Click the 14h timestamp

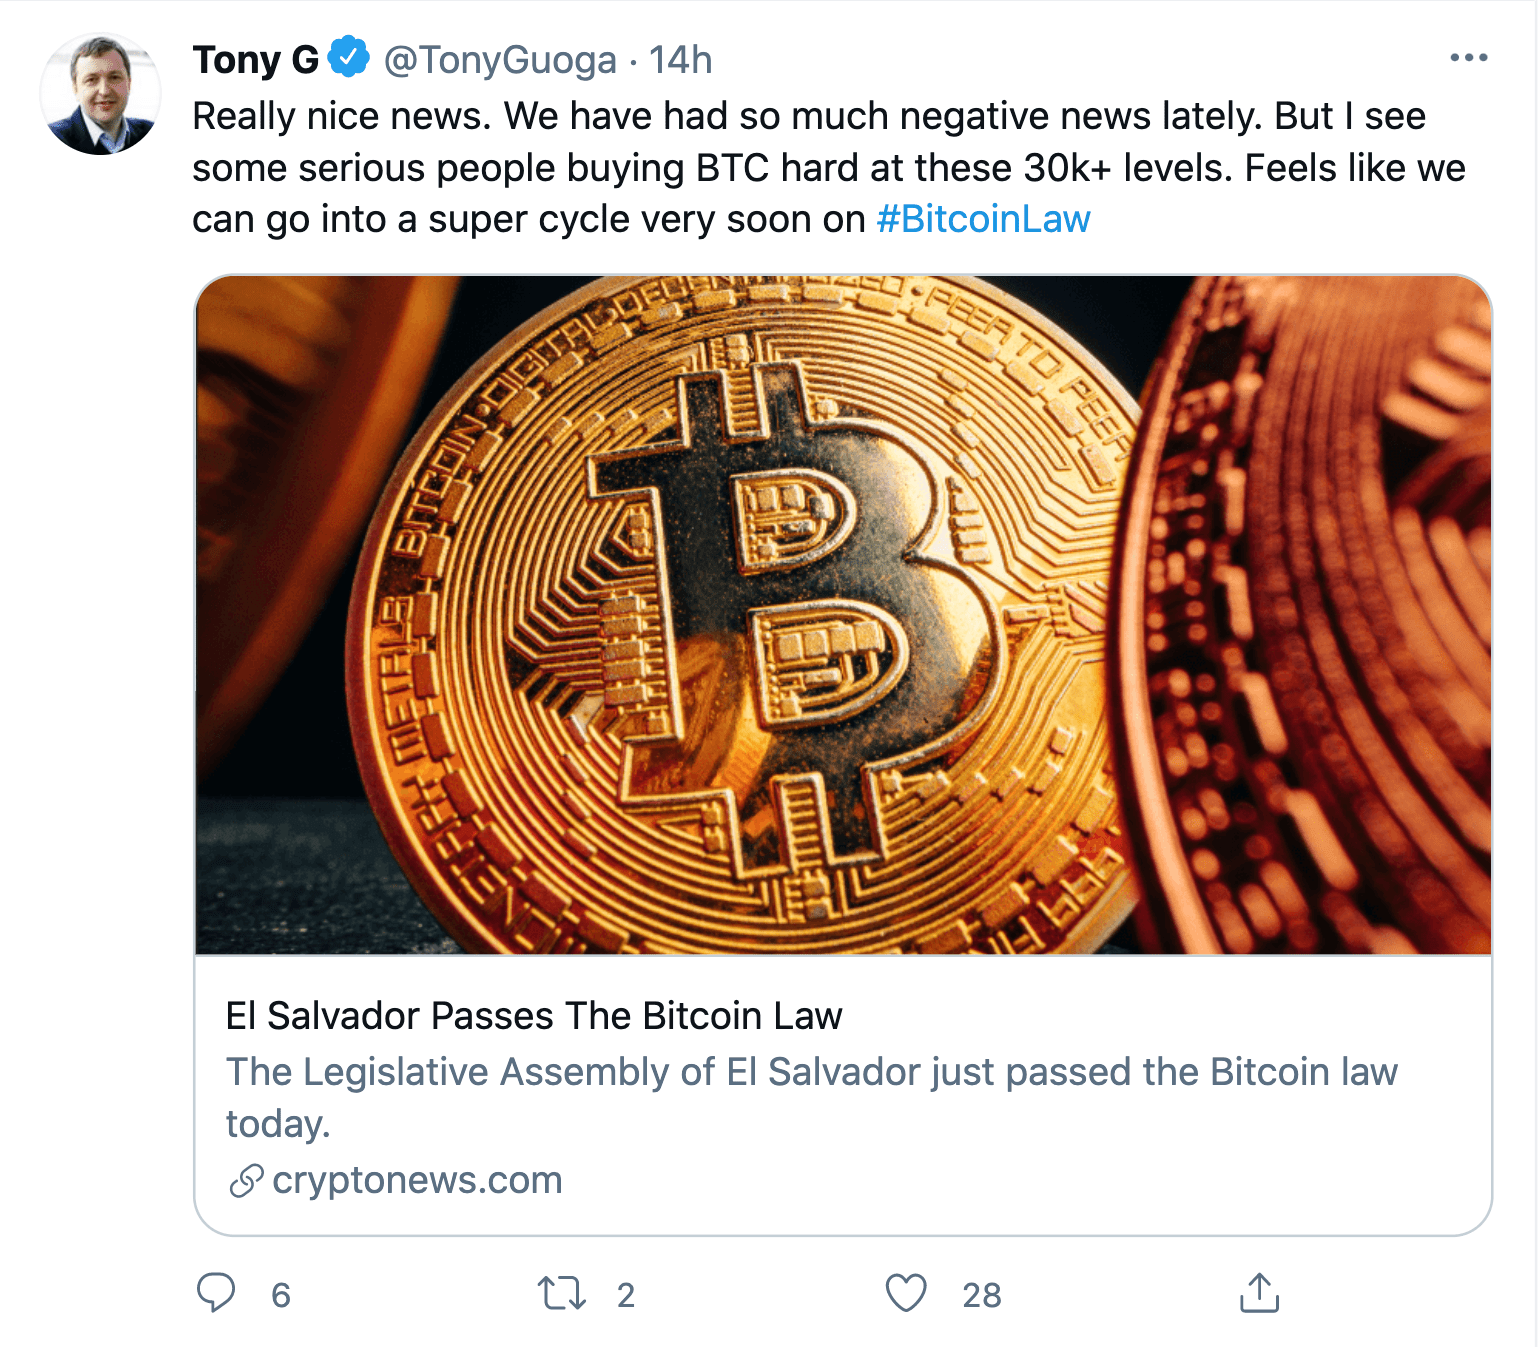(680, 60)
